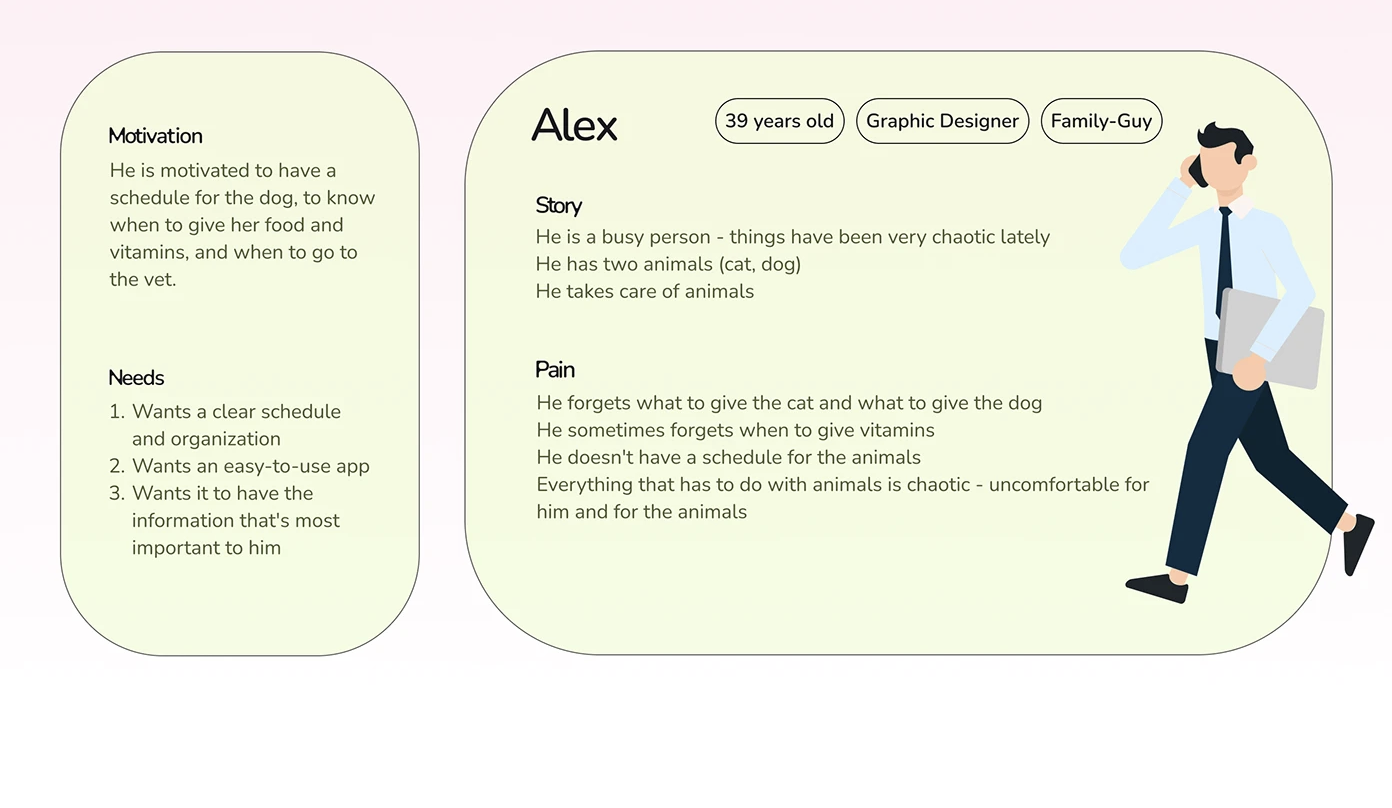Click the Pain heading

(x=555, y=370)
